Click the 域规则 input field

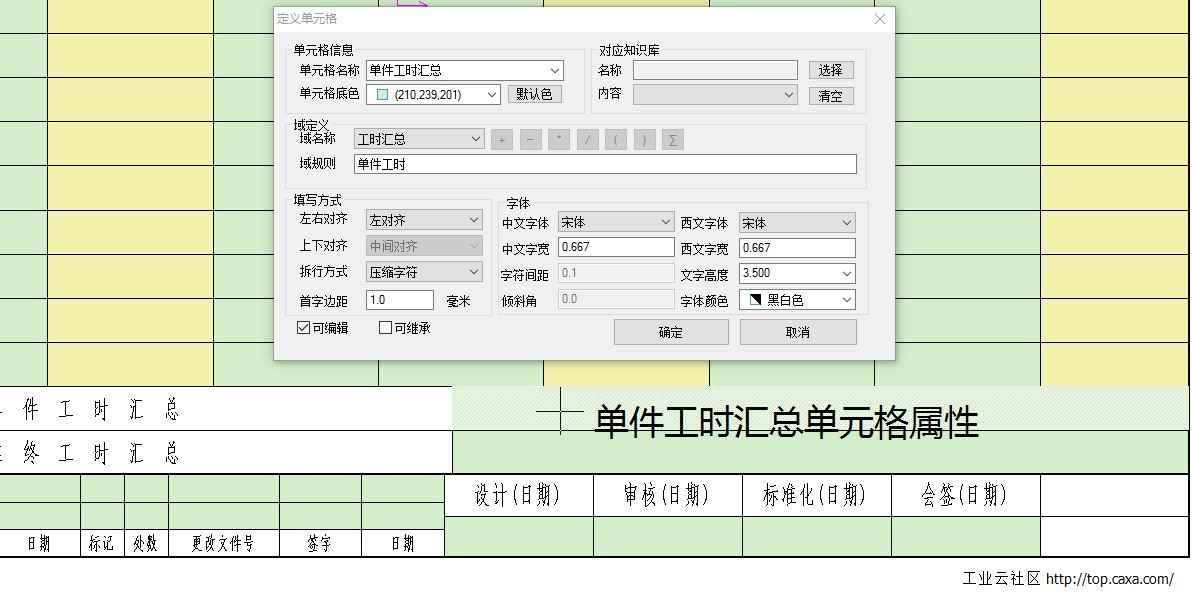click(x=605, y=164)
